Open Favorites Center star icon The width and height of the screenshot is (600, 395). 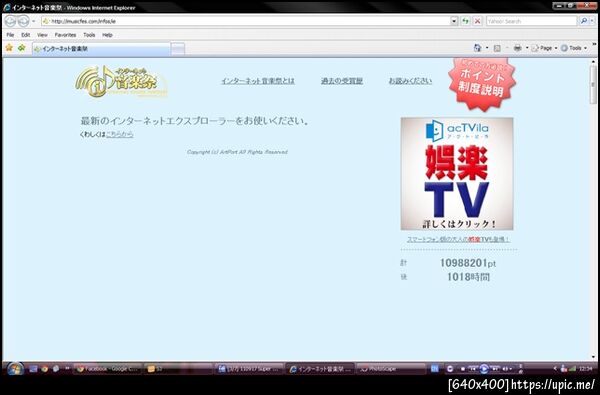pos(9,47)
